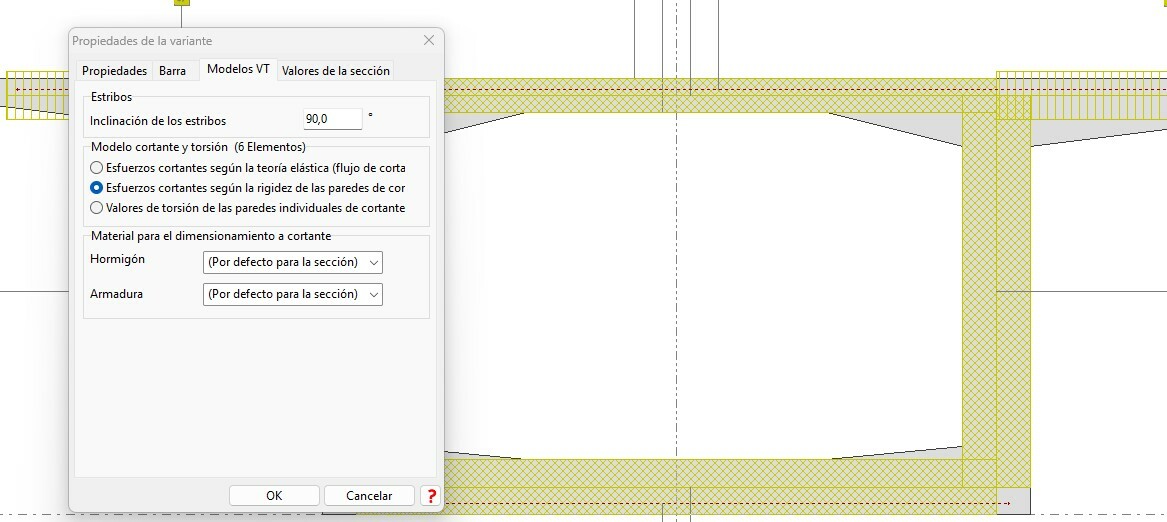The width and height of the screenshot is (1167, 522).
Task: Click the gray square at bottom-right section corner
Action: (1014, 501)
